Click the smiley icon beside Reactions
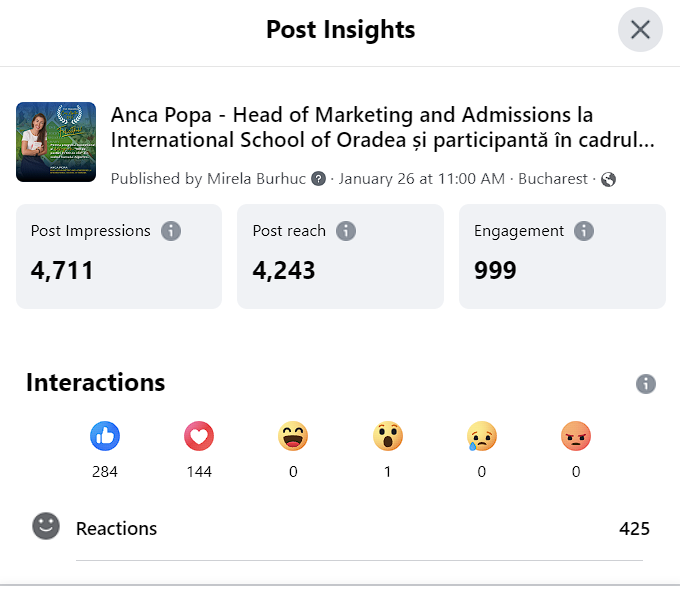The width and height of the screenshot is (680, 597). pyautogui.click(x=46, y=526)
